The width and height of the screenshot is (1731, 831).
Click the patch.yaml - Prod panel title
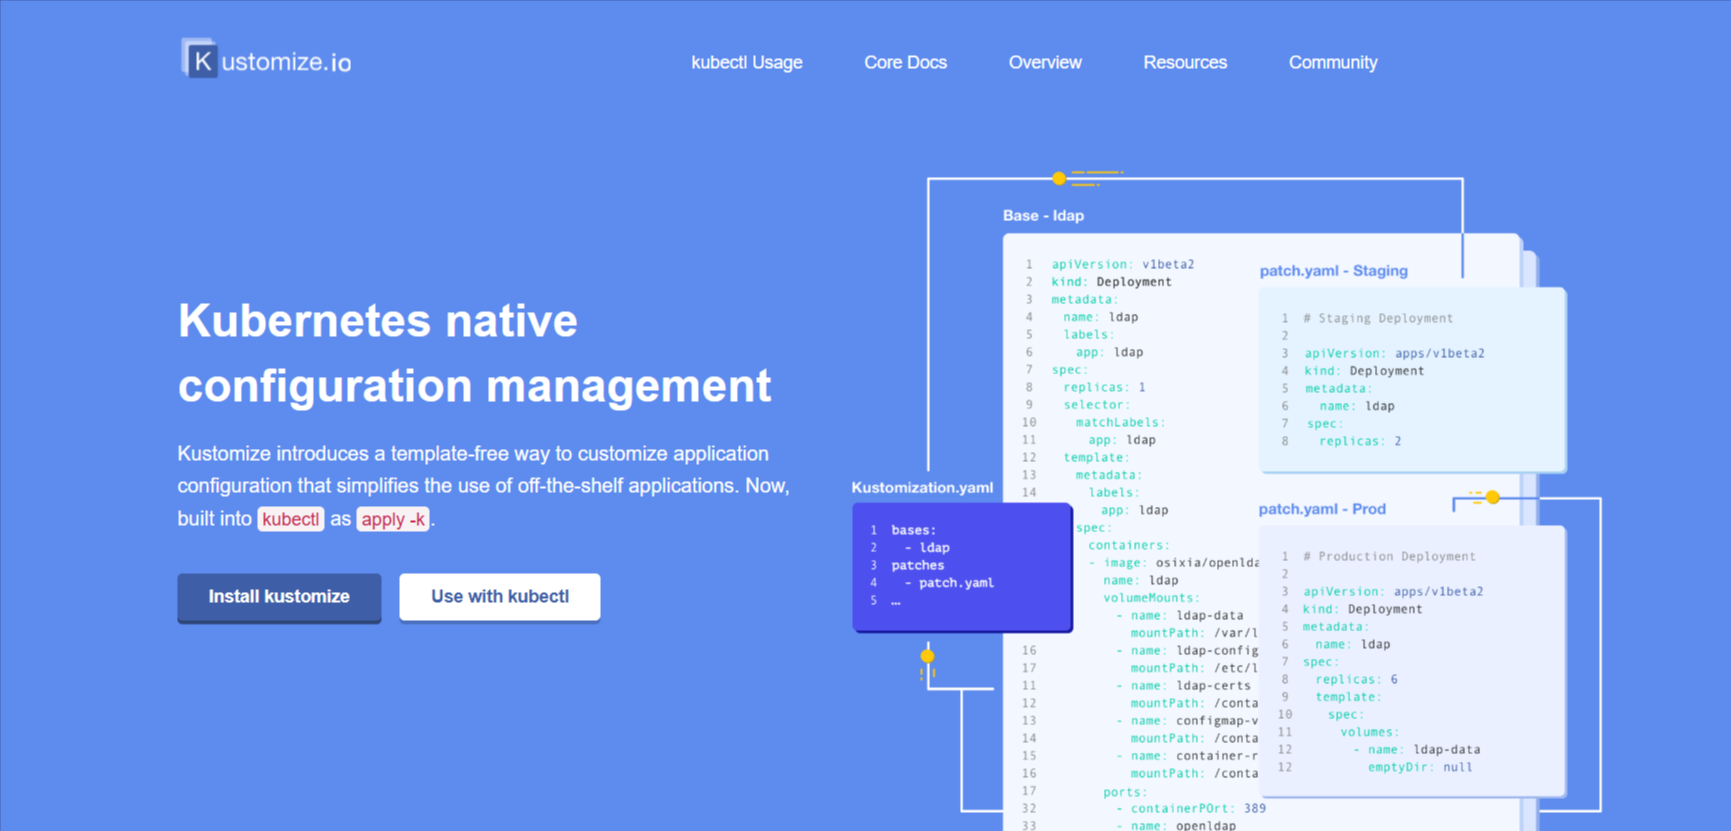[1322, 509]
